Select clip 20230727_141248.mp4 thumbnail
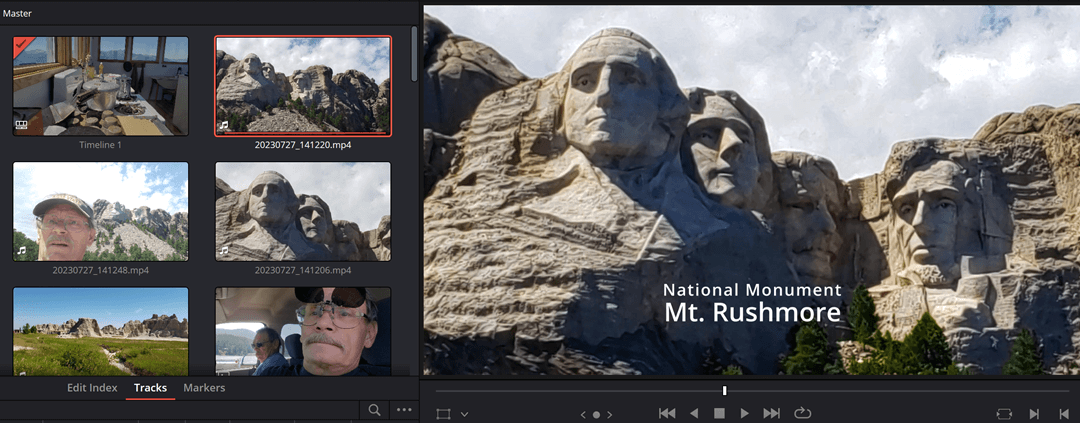Image resolution: width=1080 pixels, height=423 pixels. 101,212
